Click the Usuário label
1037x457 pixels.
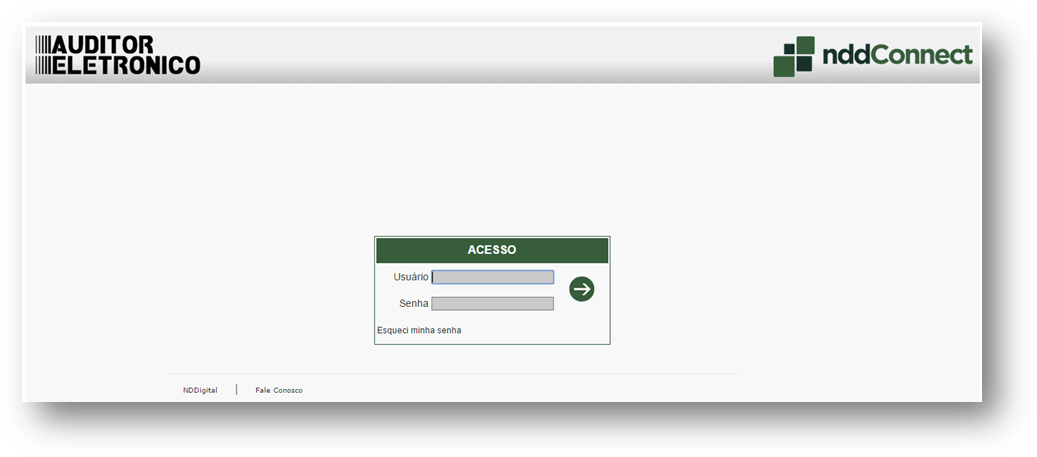410,277
